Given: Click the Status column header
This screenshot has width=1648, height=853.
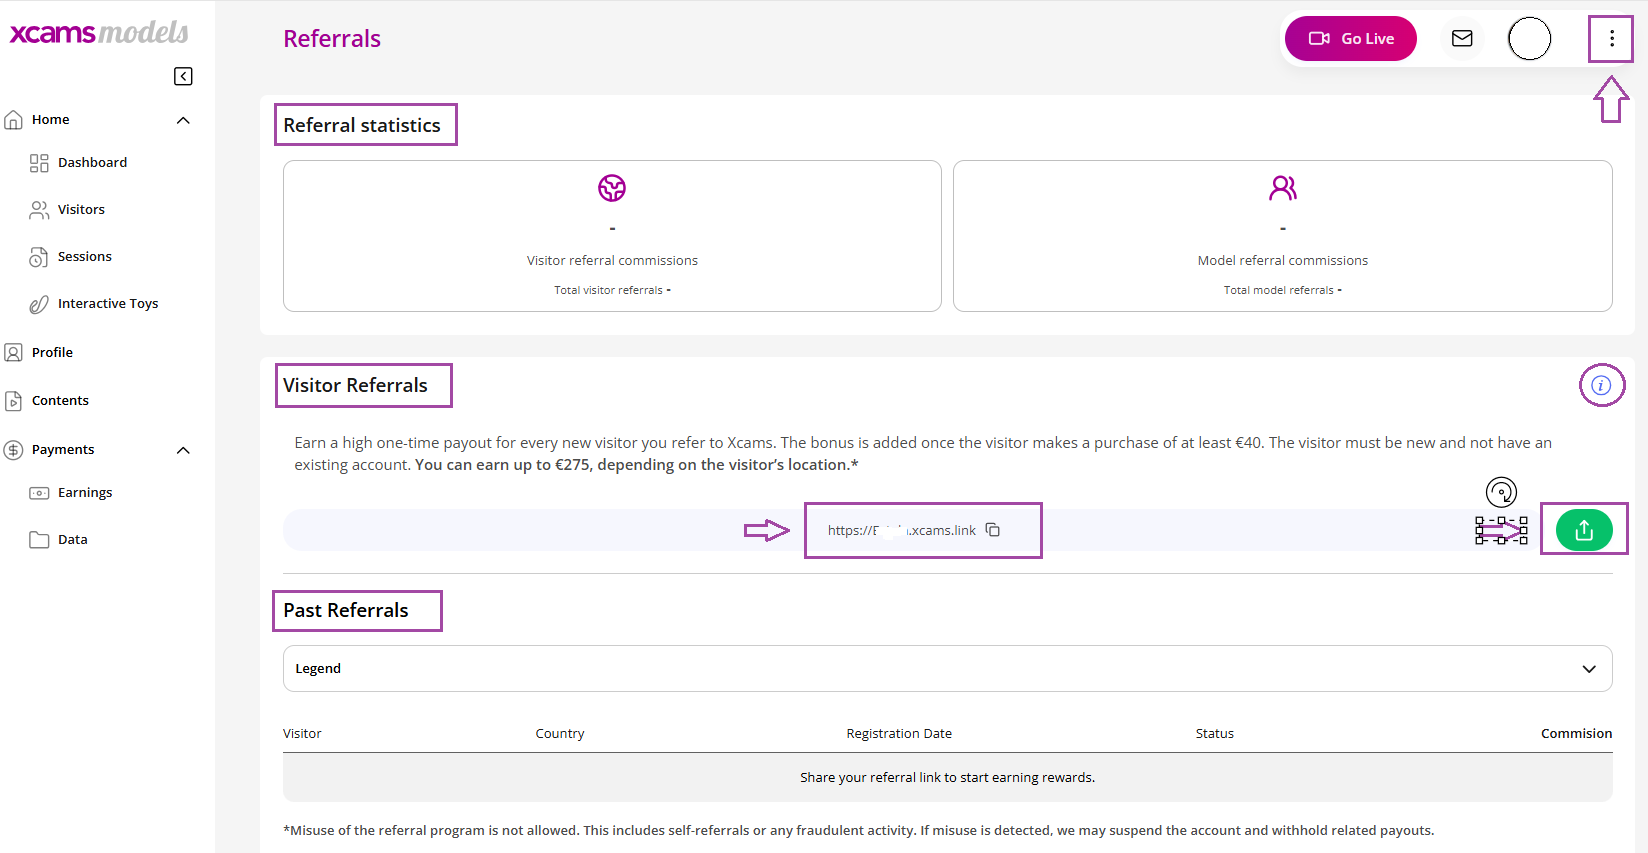Looking at the screenshot, I should point(1214,733).
